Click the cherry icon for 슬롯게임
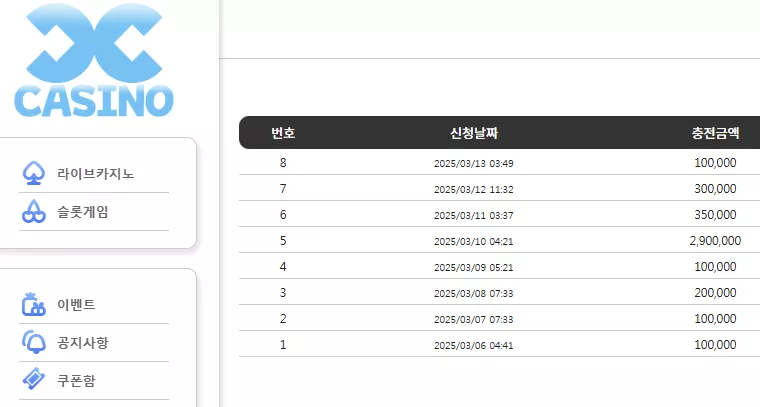 click(33, 212)
